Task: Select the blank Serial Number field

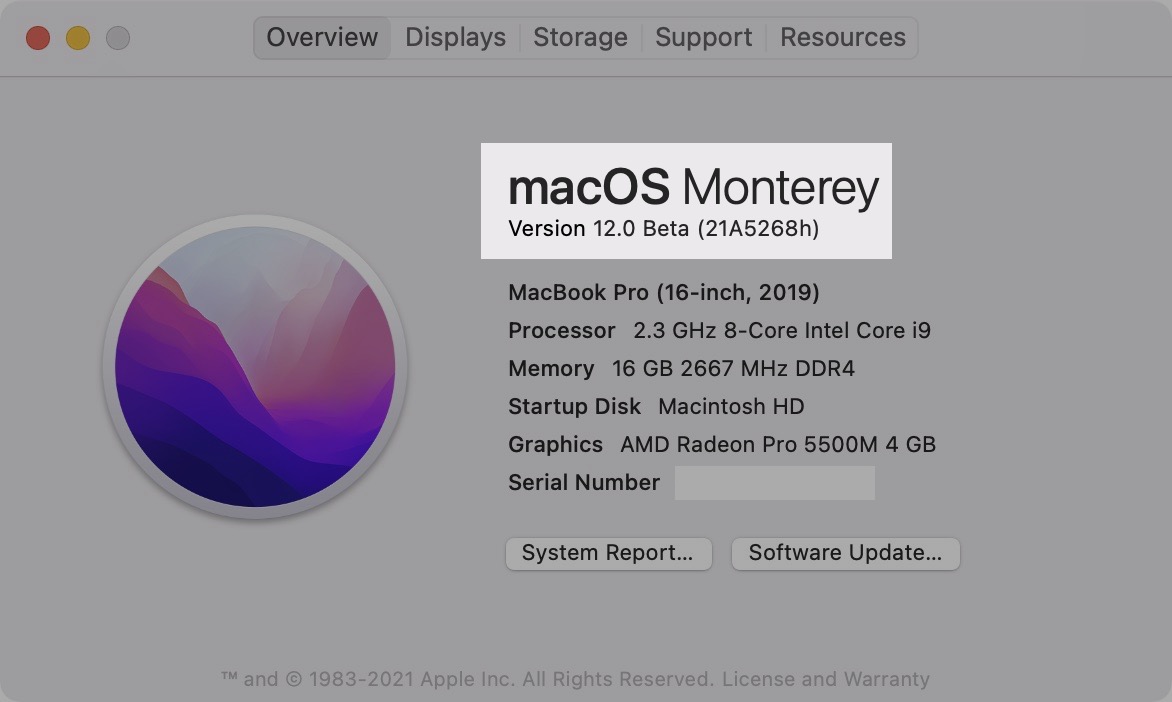Action: click(x=774, y=483)
